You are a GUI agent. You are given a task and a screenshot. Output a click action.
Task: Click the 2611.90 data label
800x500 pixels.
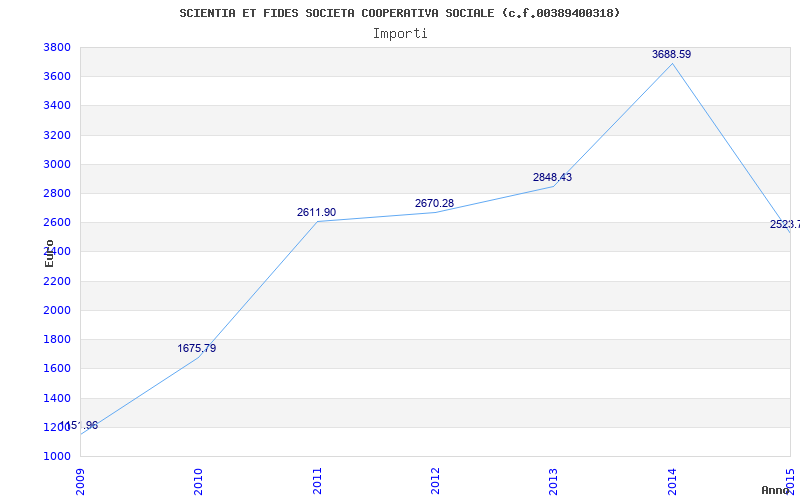316,213
